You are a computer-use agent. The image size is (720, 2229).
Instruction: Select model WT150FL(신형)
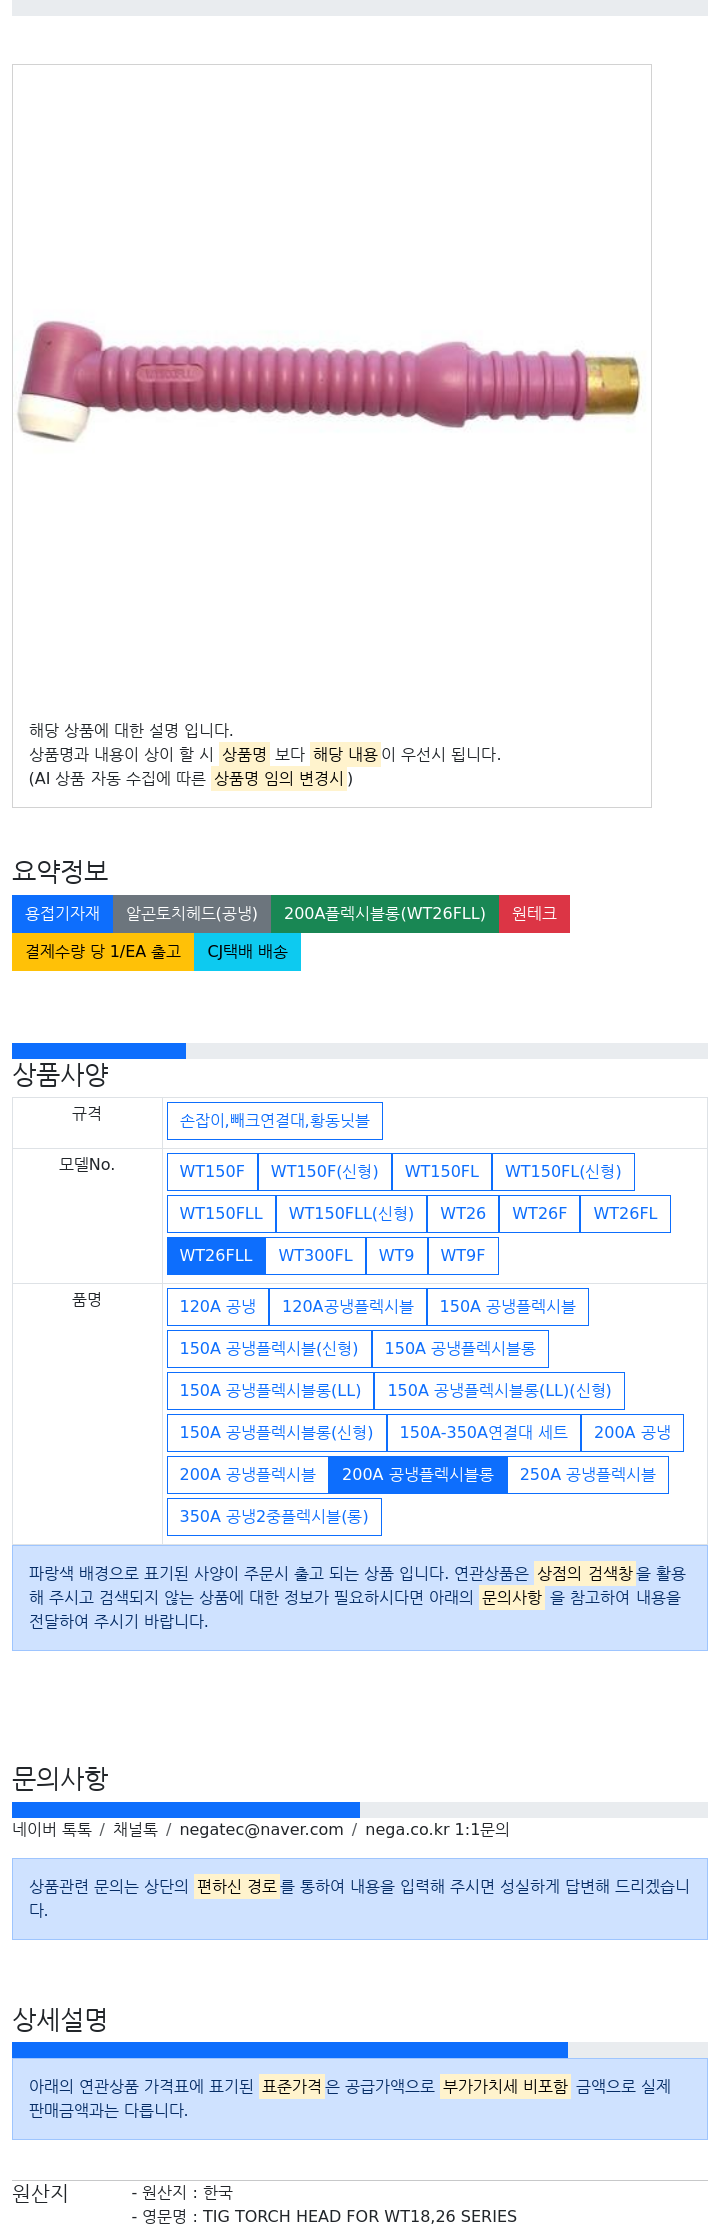click(x=563, y=1171)
